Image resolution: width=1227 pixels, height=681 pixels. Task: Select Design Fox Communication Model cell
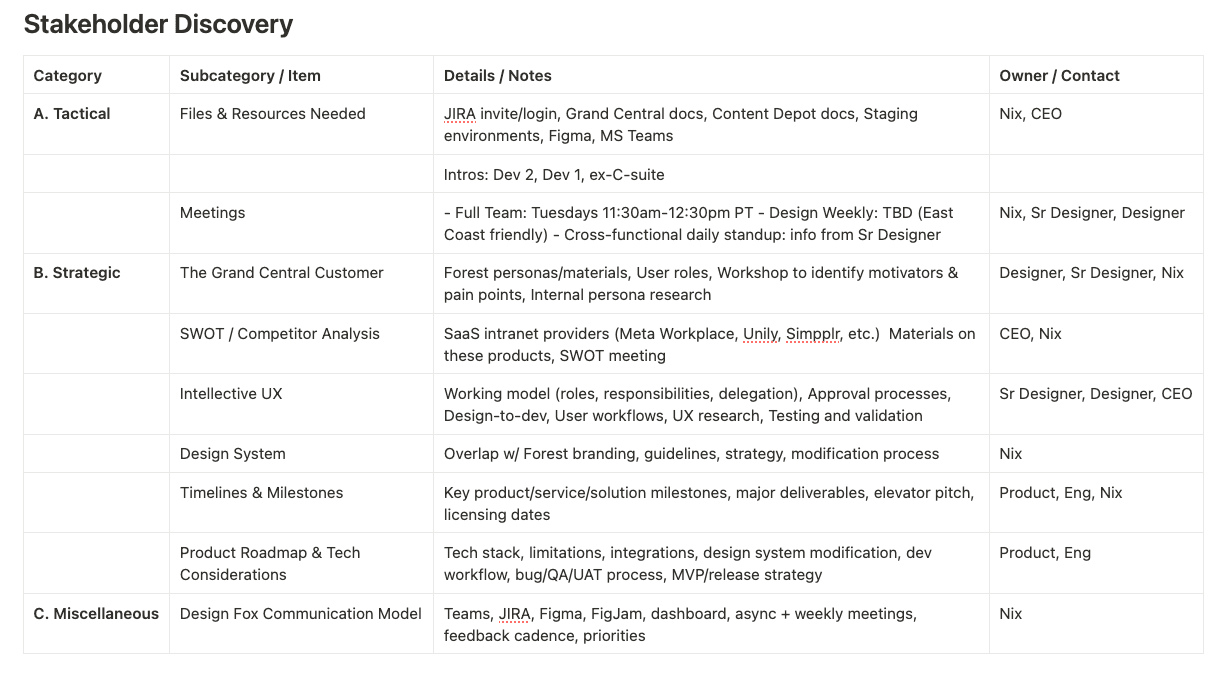pos(302,623)
